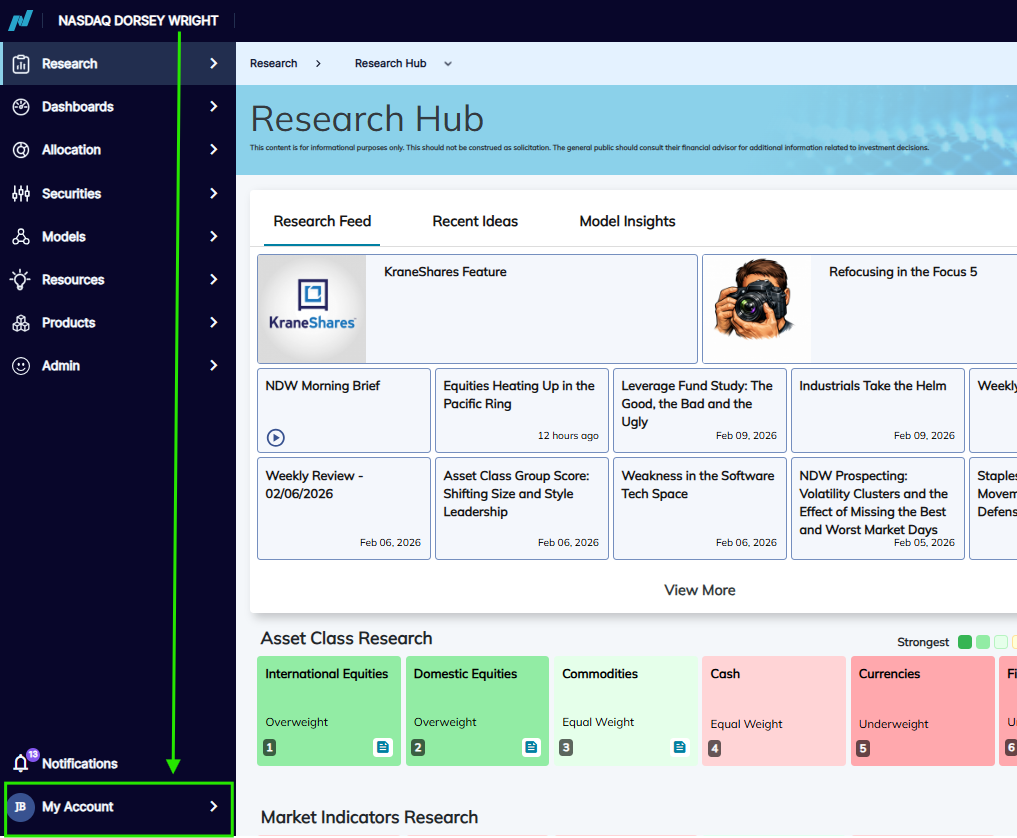The width and height of the screenshot is (1017, 838).
Task: Expand the Products menu chevron
Action: coord(213,322)
